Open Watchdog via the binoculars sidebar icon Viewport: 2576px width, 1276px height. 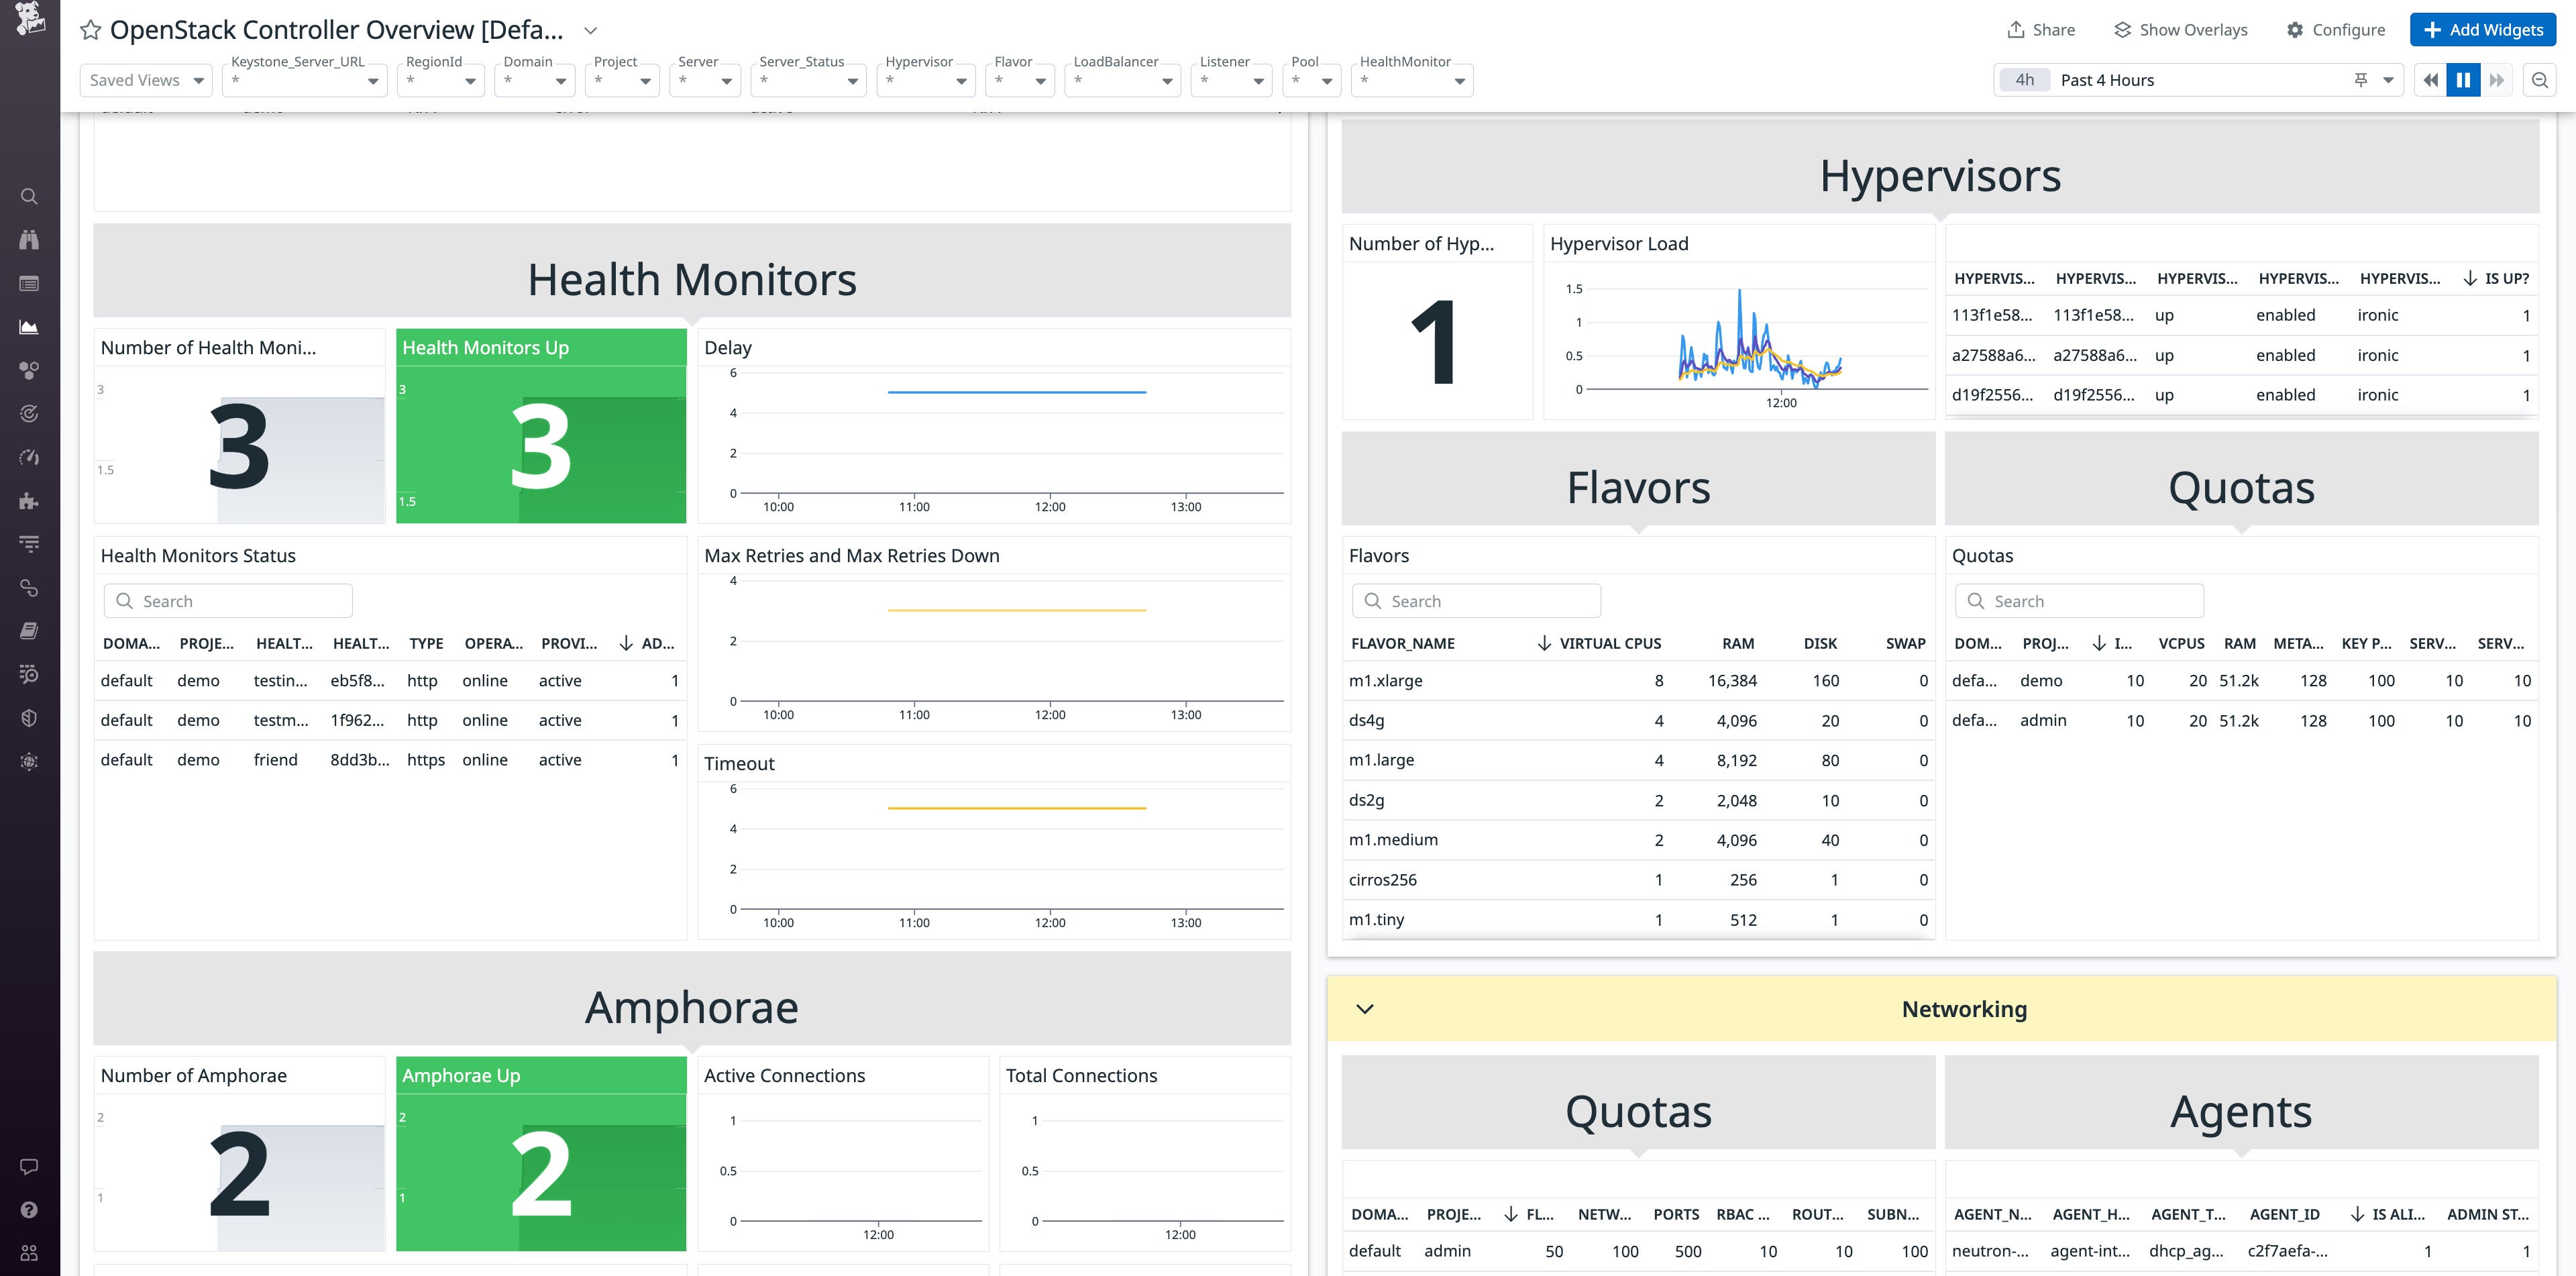click(29, 240)
